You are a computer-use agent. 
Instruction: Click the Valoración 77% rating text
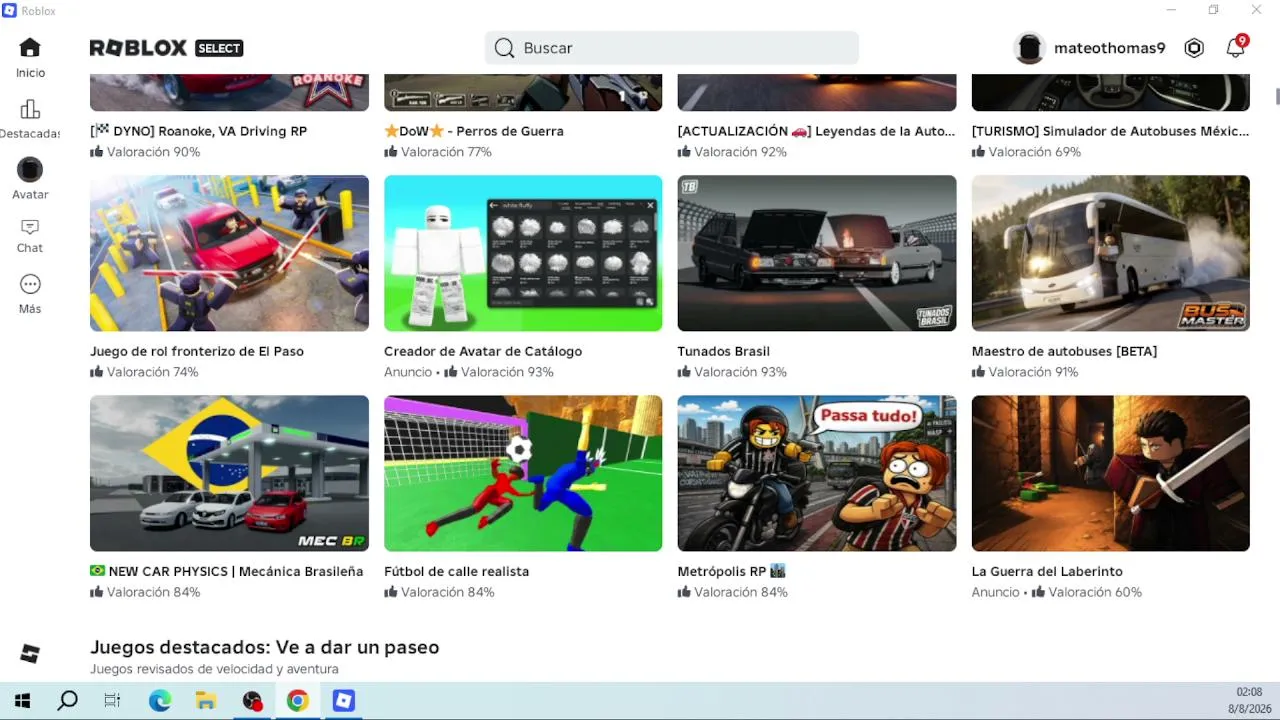pyautogui.click(x=448, y=152)
